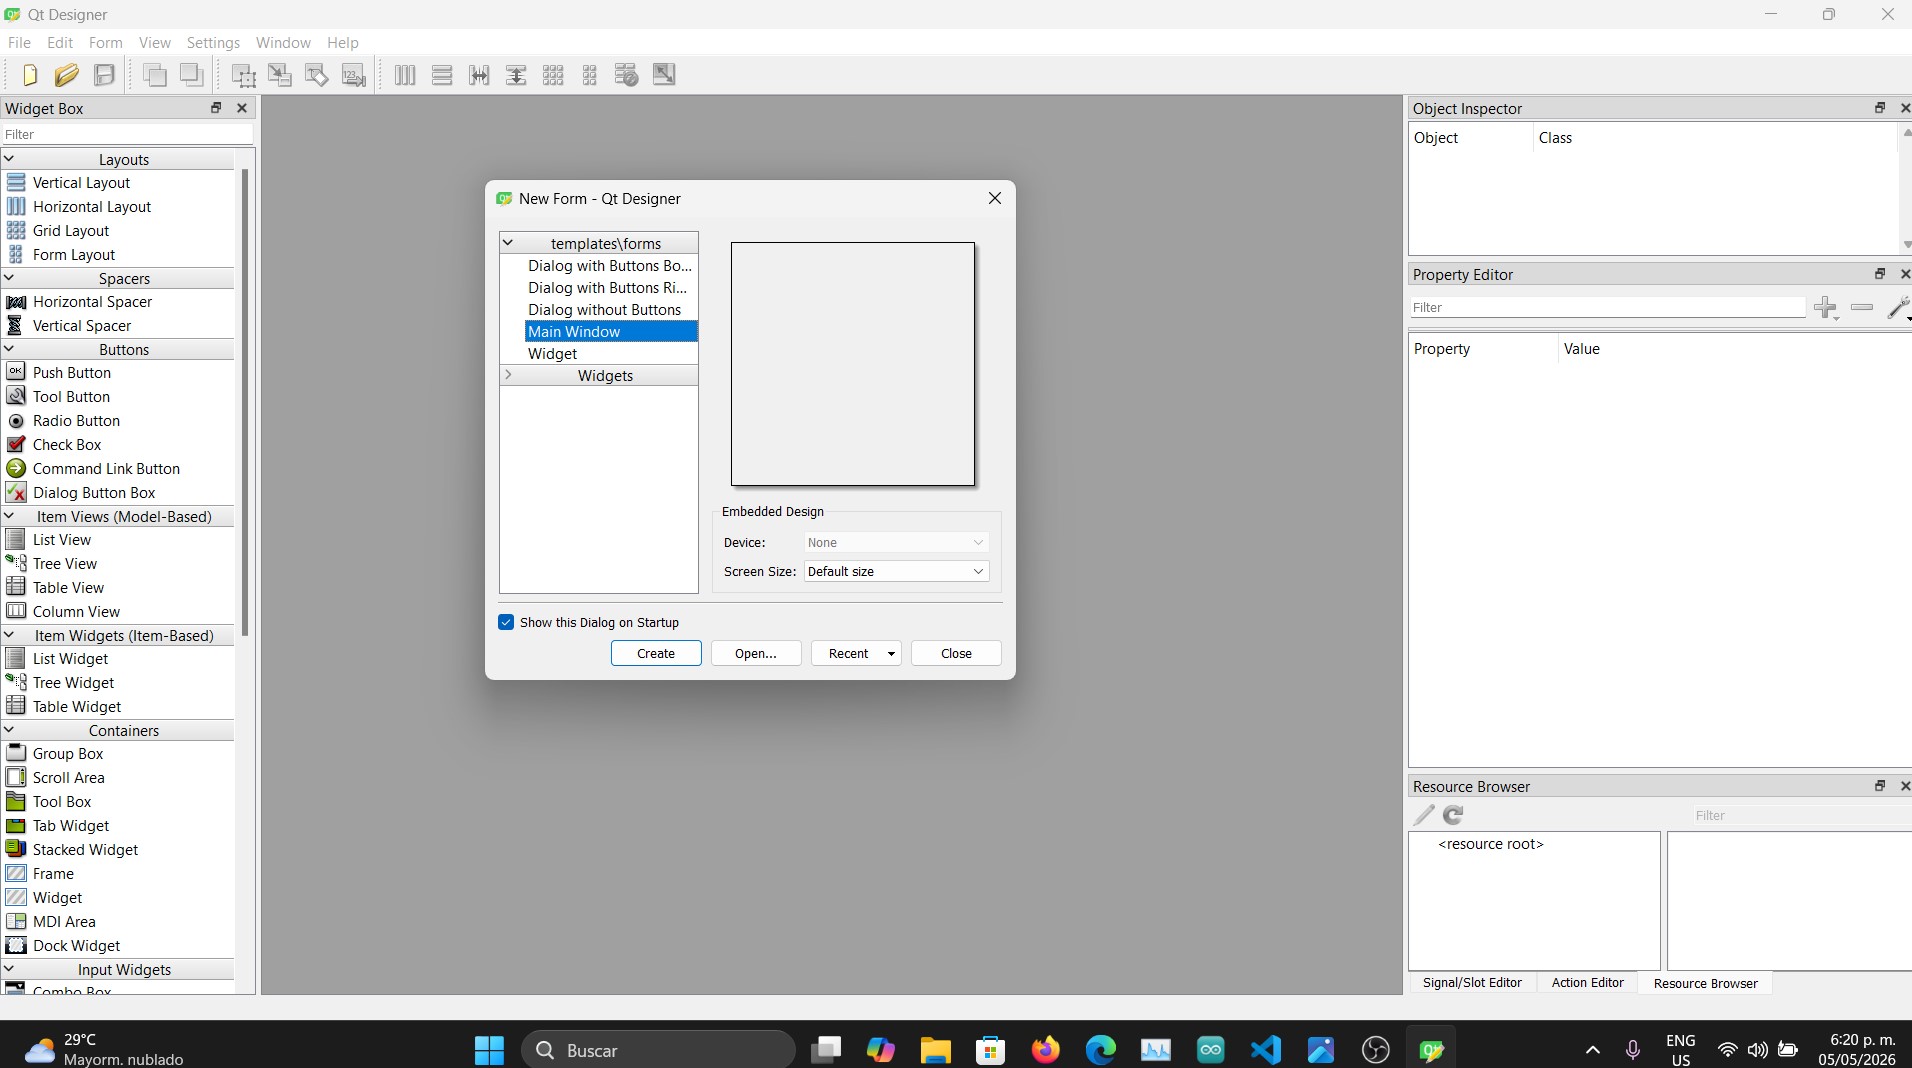The image size is (1912, 1068).
Task: Click the Resource Browser filter field
Action: [1800, 816]
